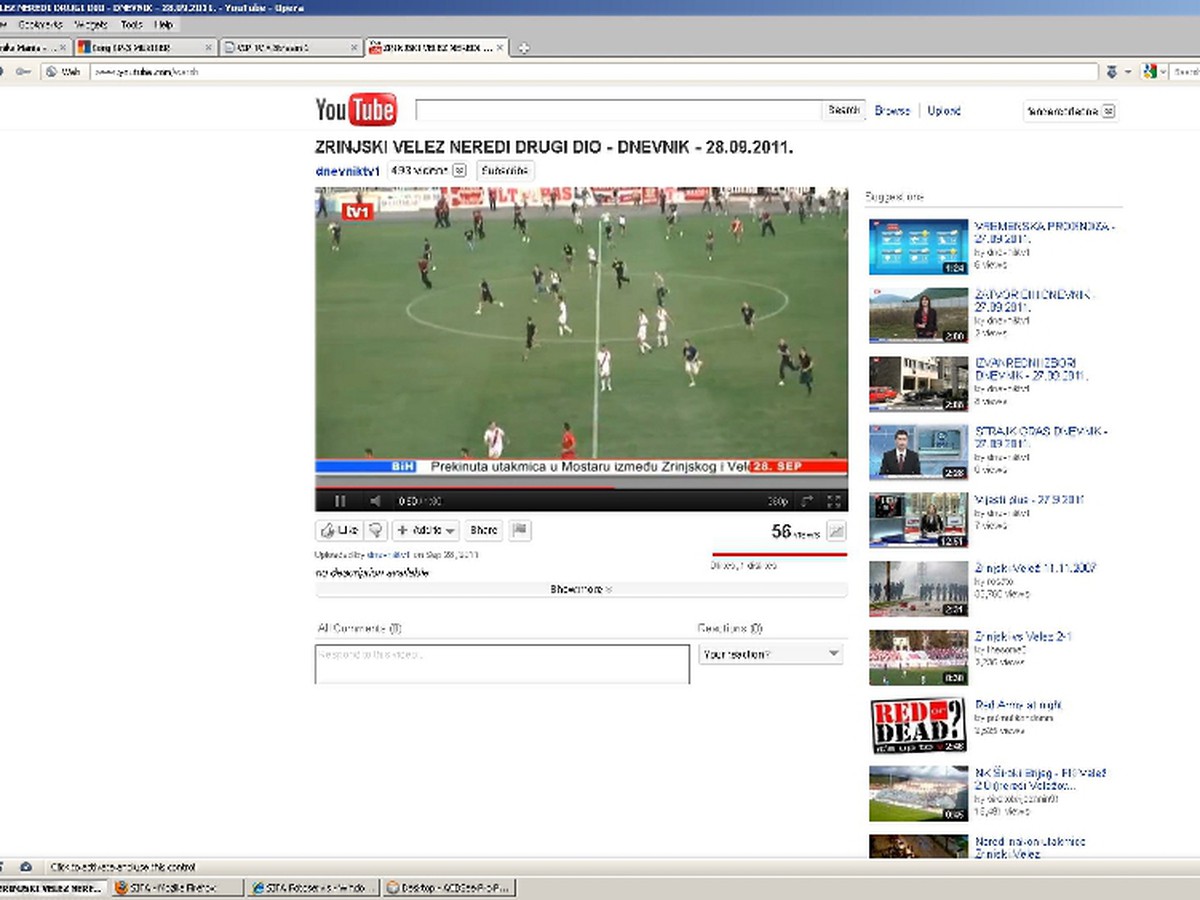Open the Add to dropdown
Screen dimensions: 1200x900
click(x=425, y=531)
